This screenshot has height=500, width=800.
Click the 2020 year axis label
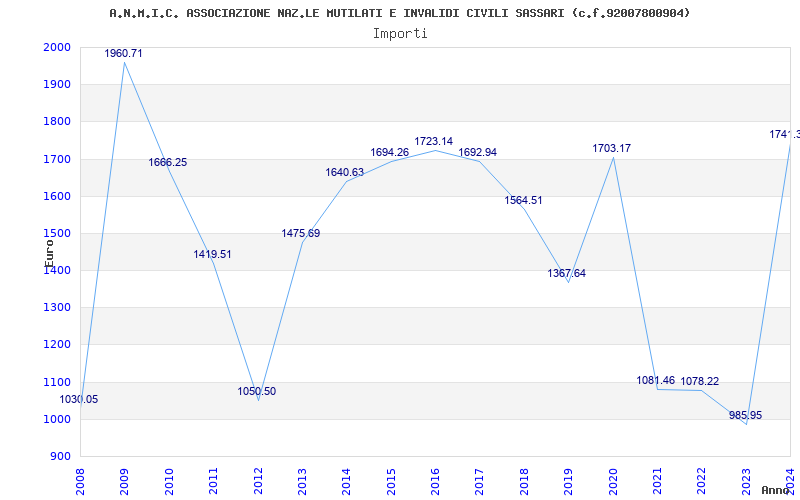(613, 481)
